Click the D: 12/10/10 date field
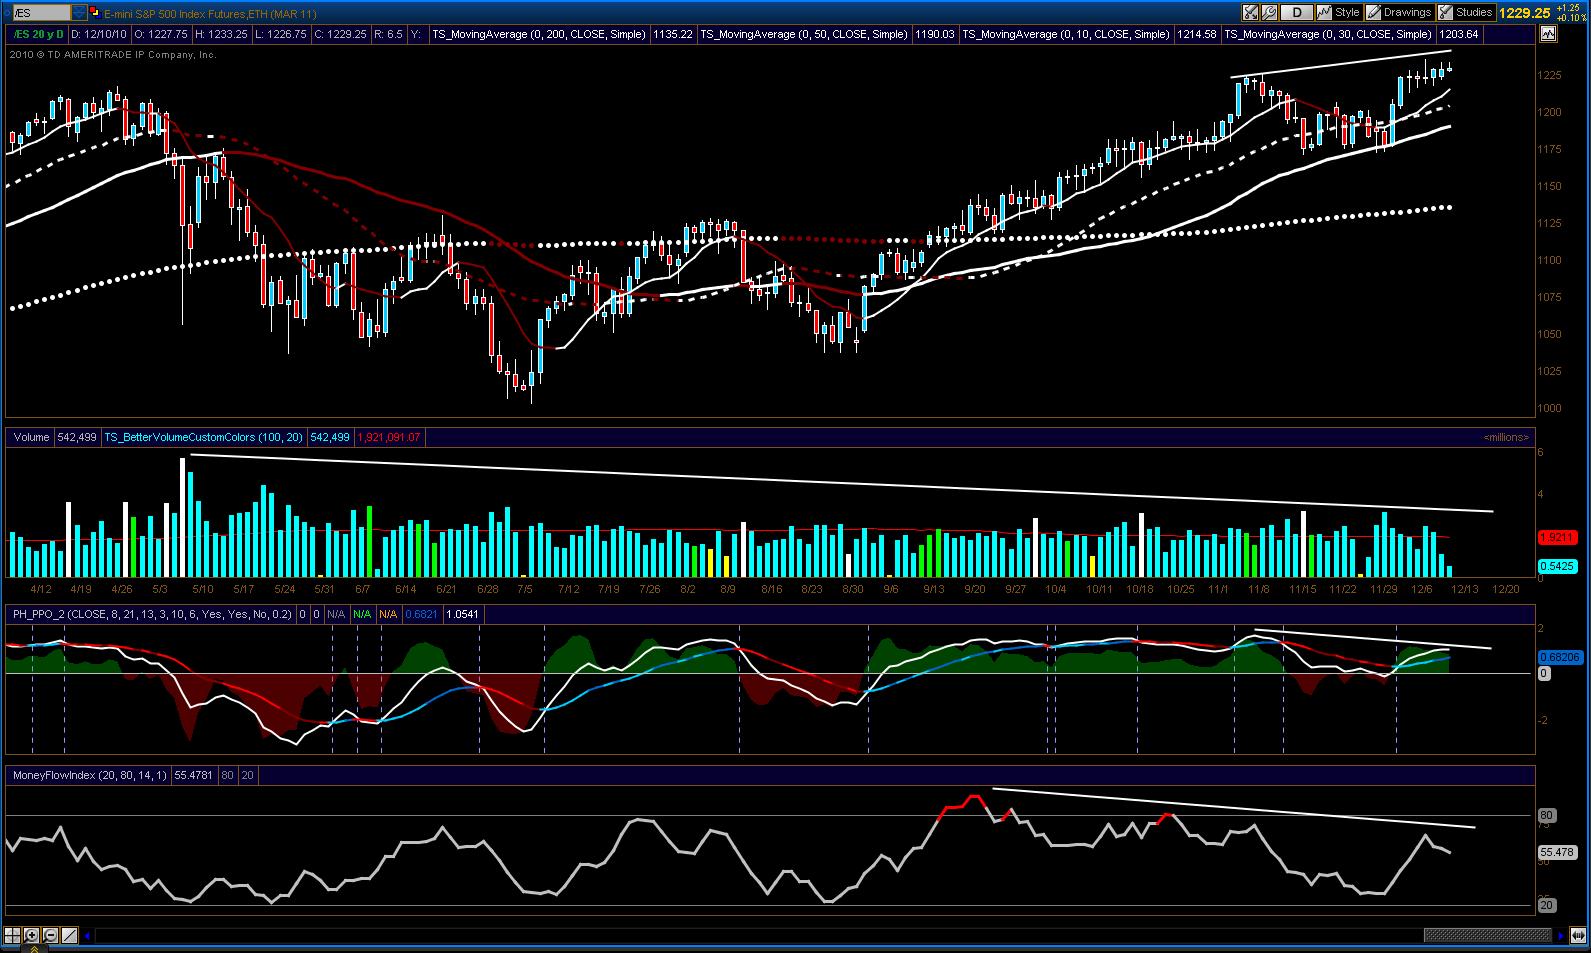This screenshot has height=953, width=1591. point(99,34)
